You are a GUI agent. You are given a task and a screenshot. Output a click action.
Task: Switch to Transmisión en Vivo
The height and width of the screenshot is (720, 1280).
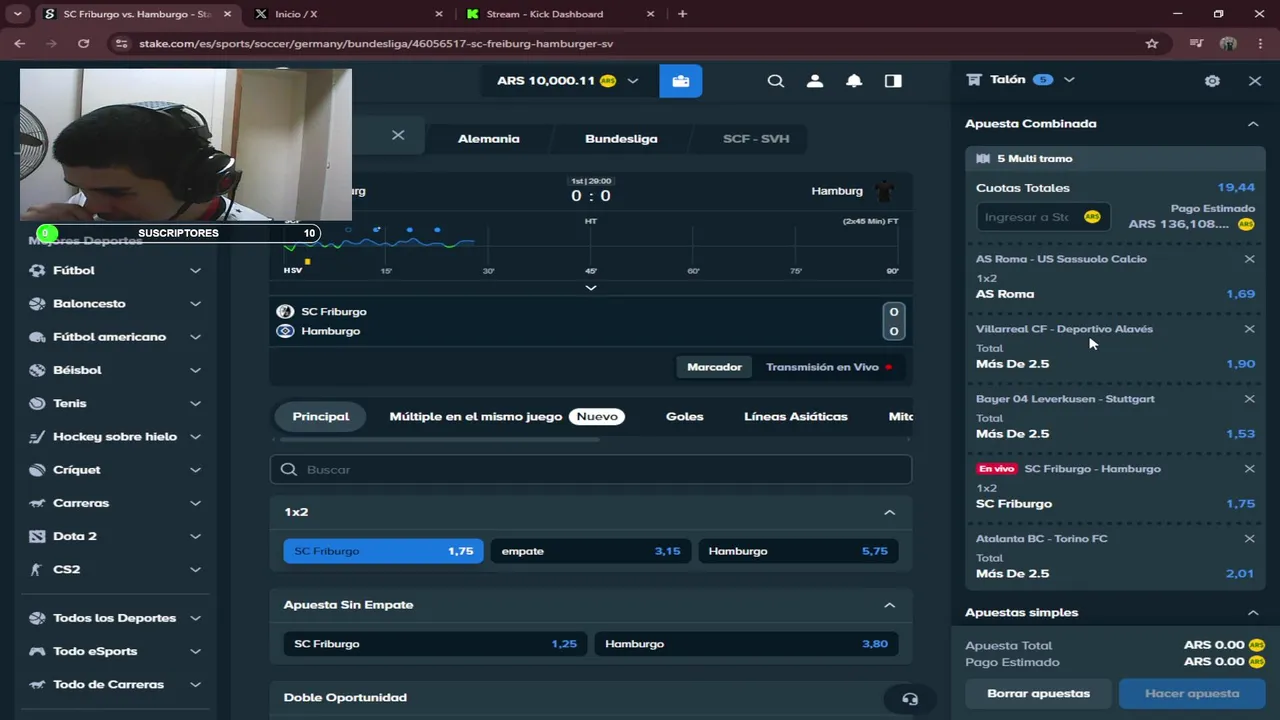point(829,367)
